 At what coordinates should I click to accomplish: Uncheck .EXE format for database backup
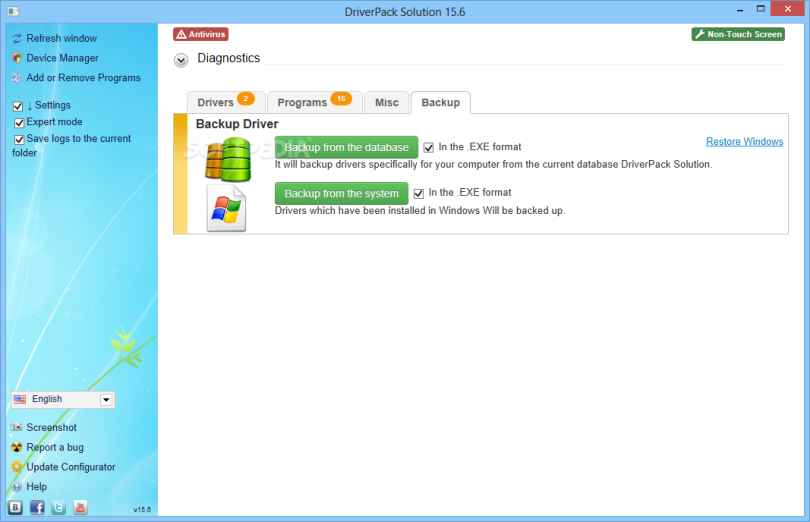(x=429, y=147)
